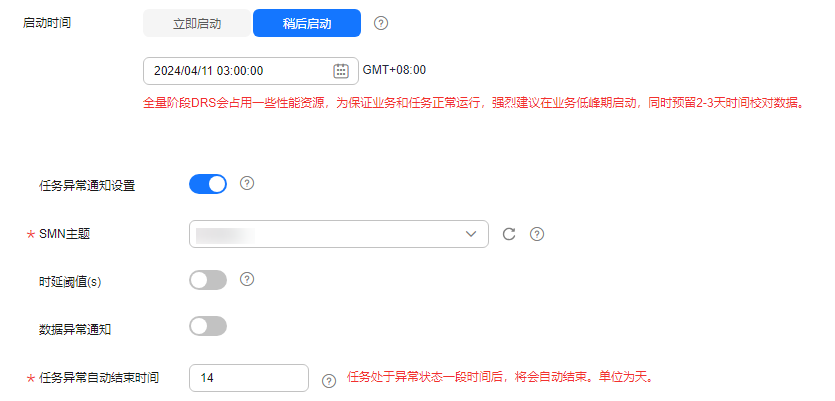Focus the 任务异常自动结束时间 field showing 14

(249, 378)
